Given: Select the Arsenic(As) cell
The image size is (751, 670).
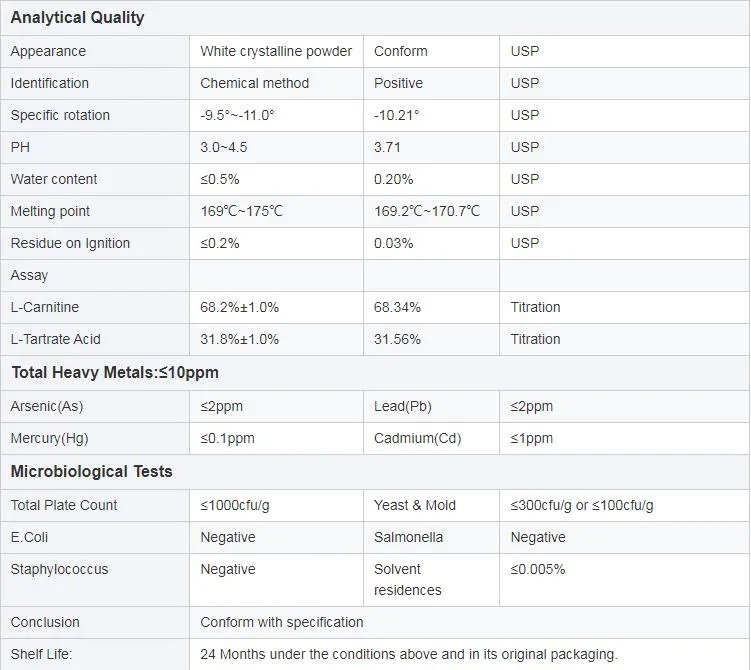Looking at the screenshot, I should (x=48, y=406).
